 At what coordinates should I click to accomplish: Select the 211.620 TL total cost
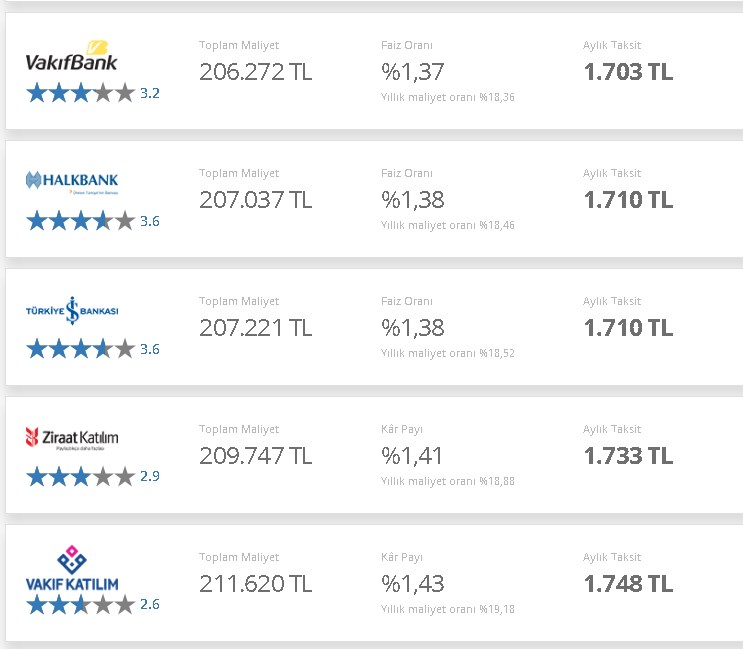pos(255,584)
